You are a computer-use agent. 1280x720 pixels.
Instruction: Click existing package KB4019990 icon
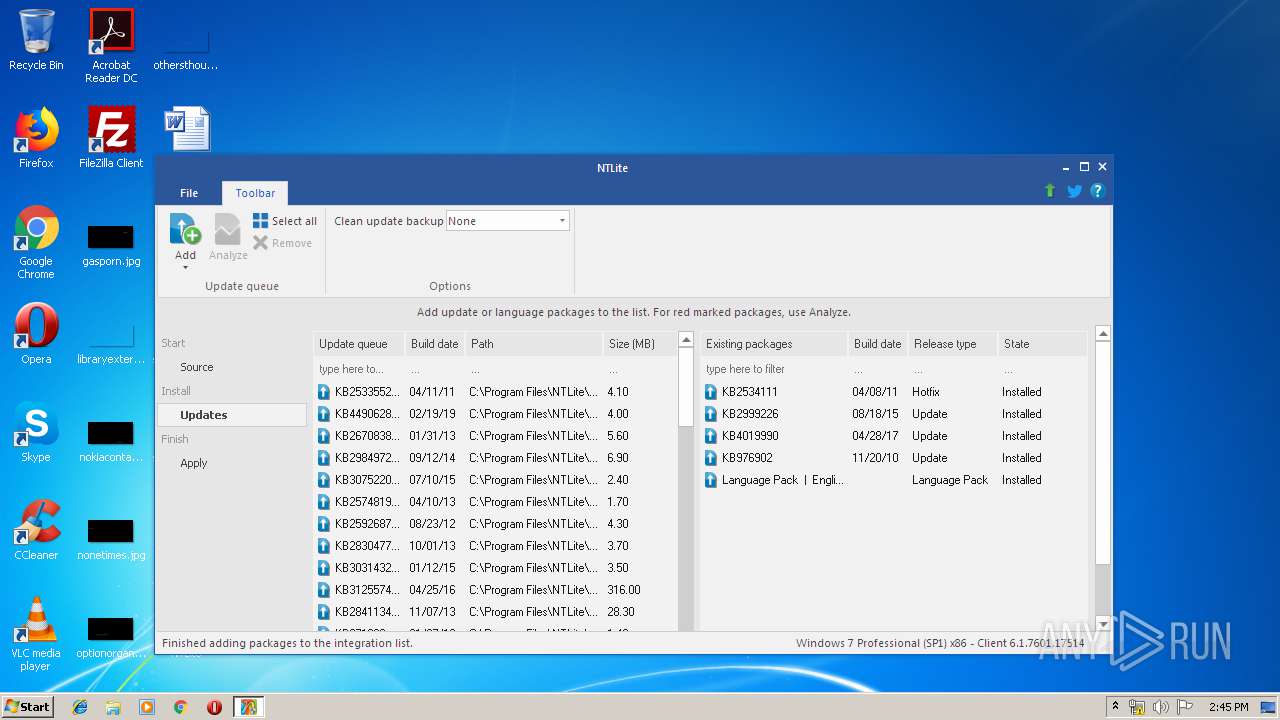711,436
